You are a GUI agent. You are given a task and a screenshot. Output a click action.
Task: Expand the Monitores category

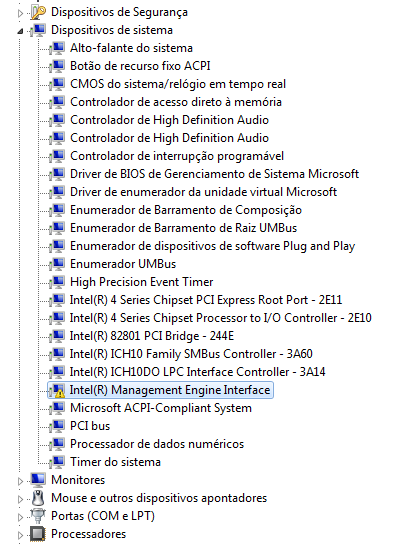[20, 481]
